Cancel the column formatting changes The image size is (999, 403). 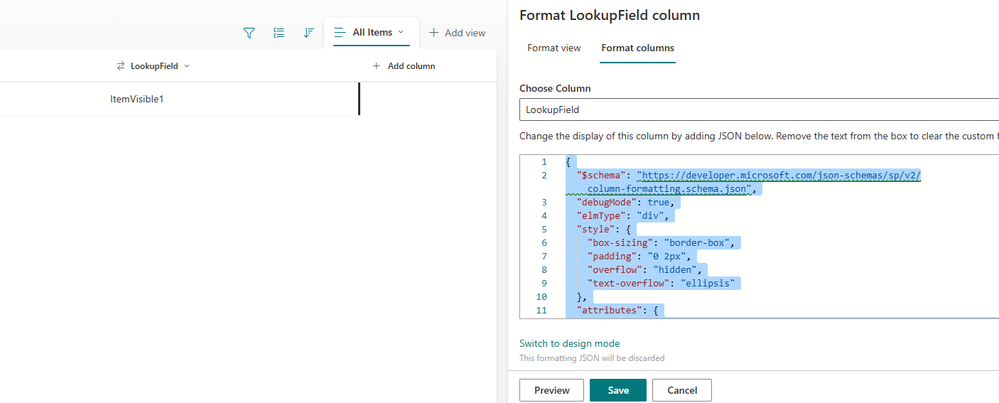[681, 390]
